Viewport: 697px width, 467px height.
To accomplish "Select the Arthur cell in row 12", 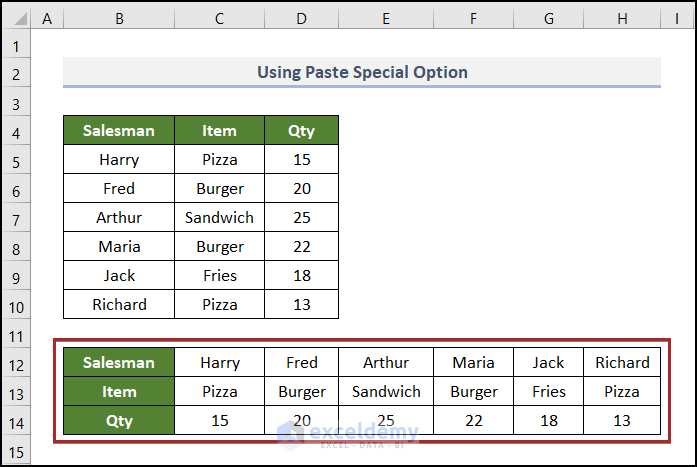I will [x=386, y=362].
